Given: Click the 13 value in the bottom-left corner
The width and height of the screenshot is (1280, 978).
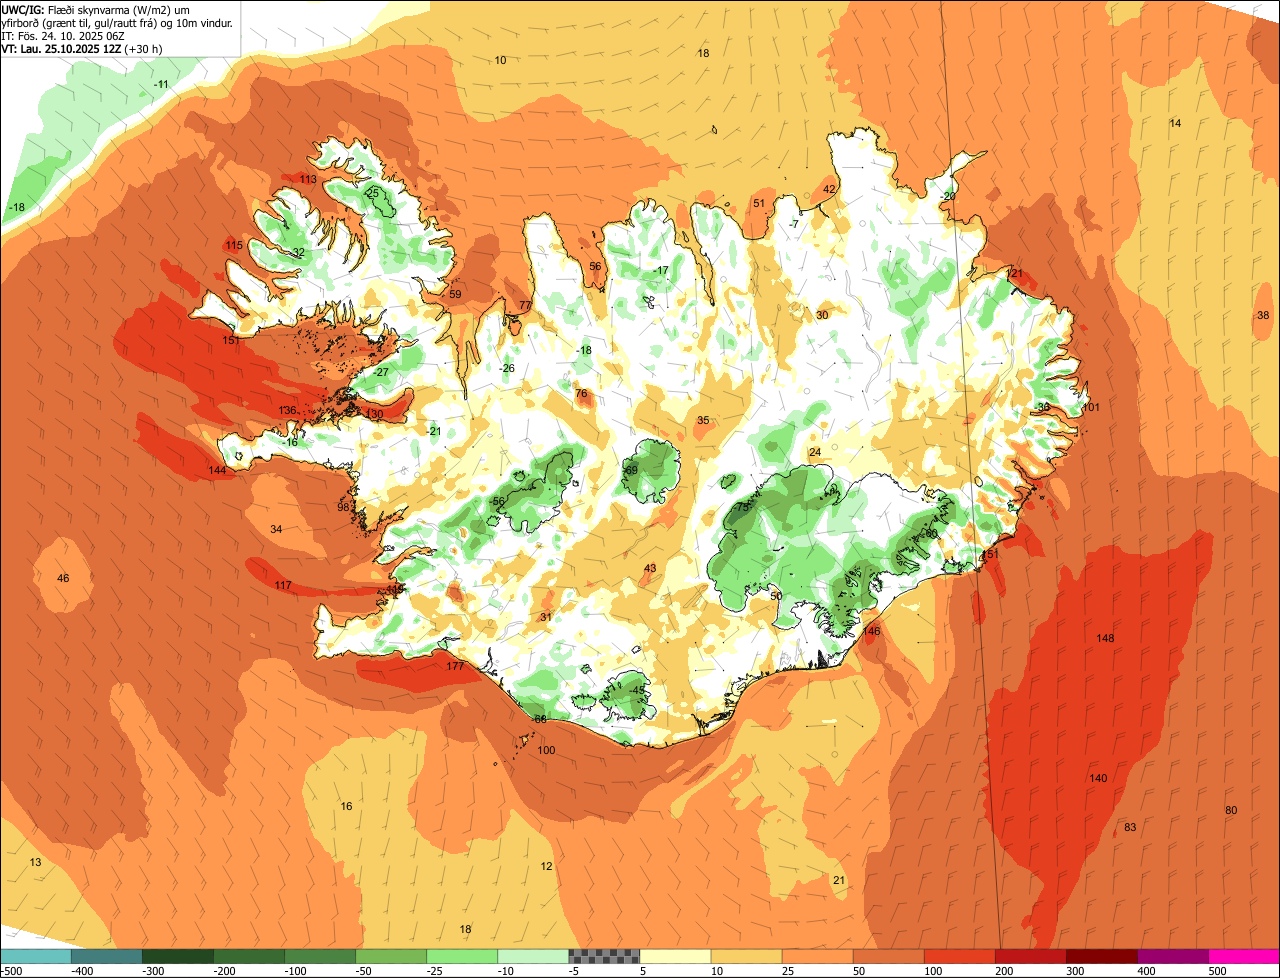Looking at the screenshot, I should point(35,862).
